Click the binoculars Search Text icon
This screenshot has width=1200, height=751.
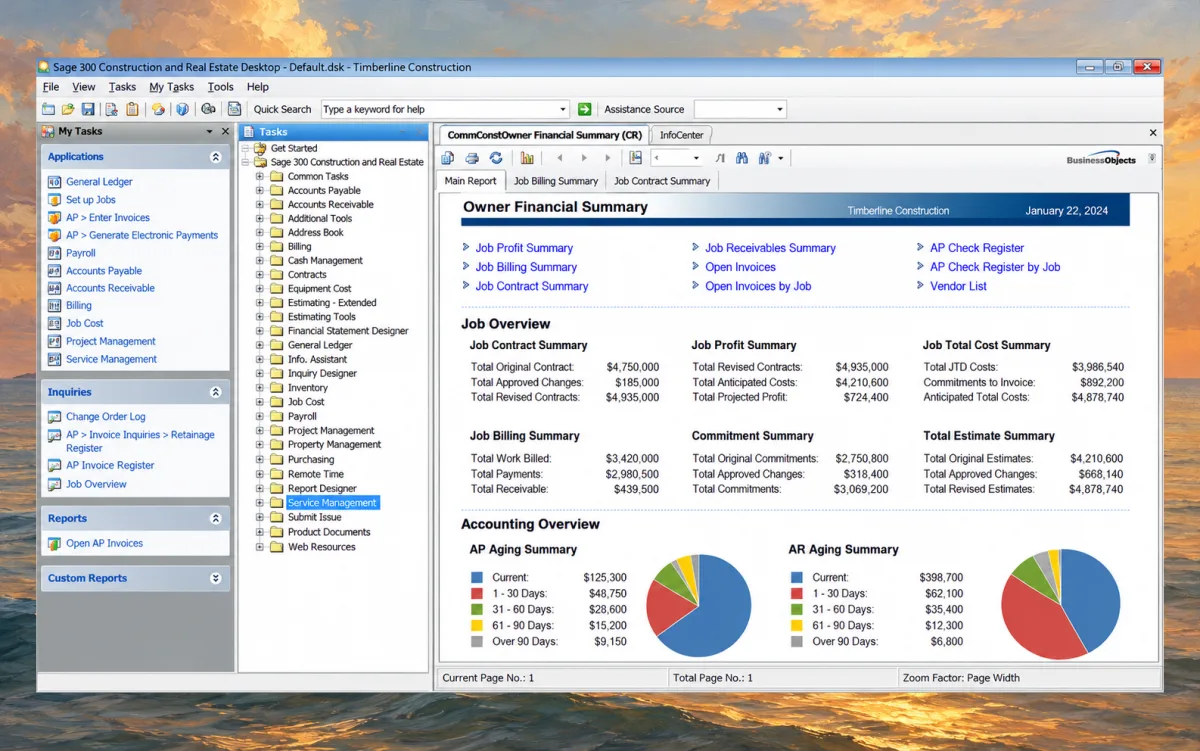(742, 158)
